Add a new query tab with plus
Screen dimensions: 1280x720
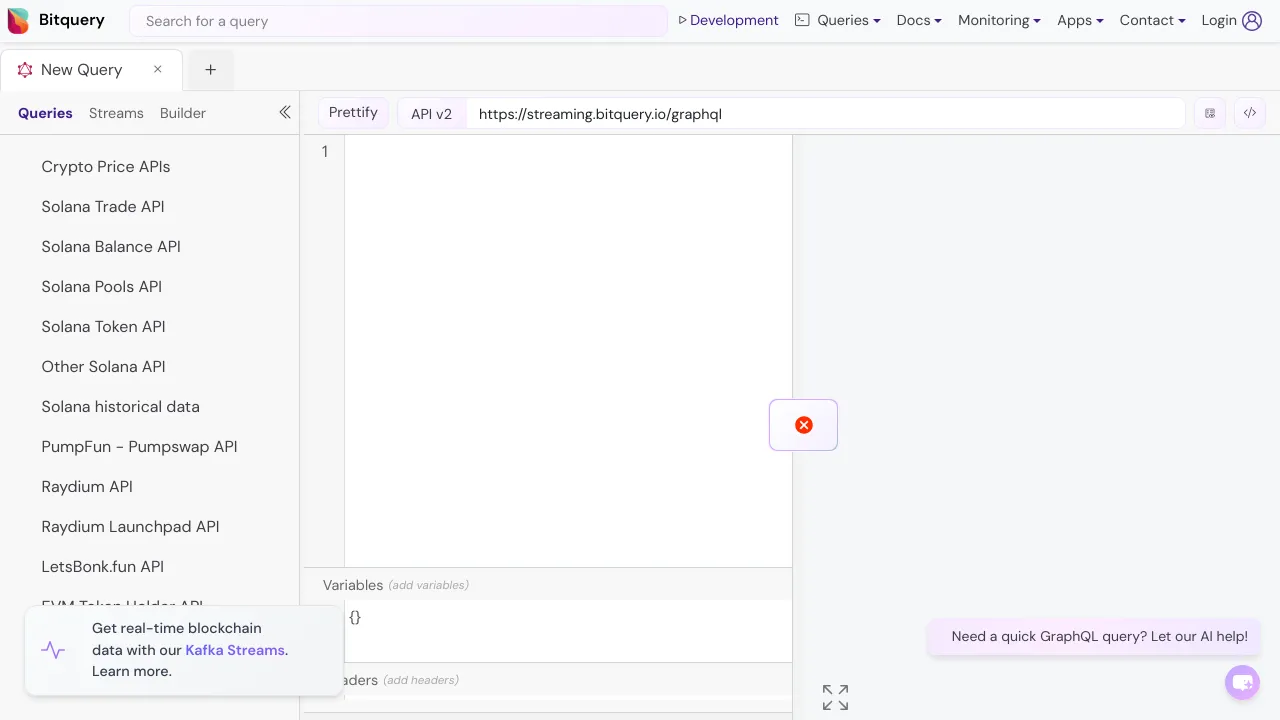tap(210, 70)
